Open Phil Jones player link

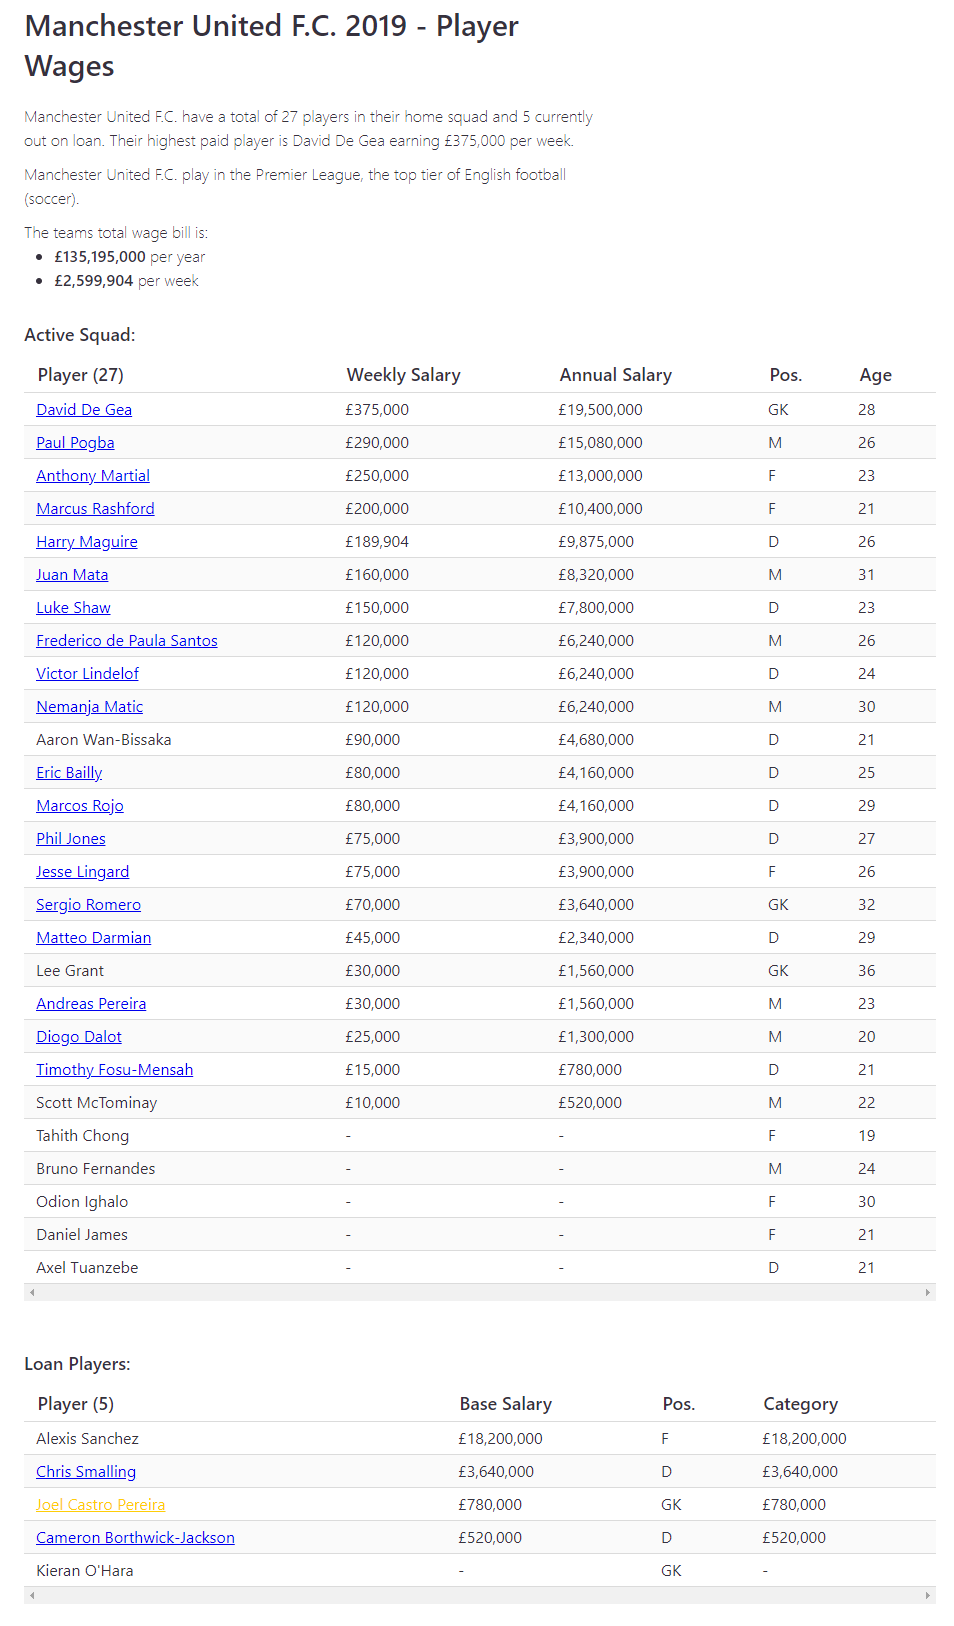click(71, 838)
